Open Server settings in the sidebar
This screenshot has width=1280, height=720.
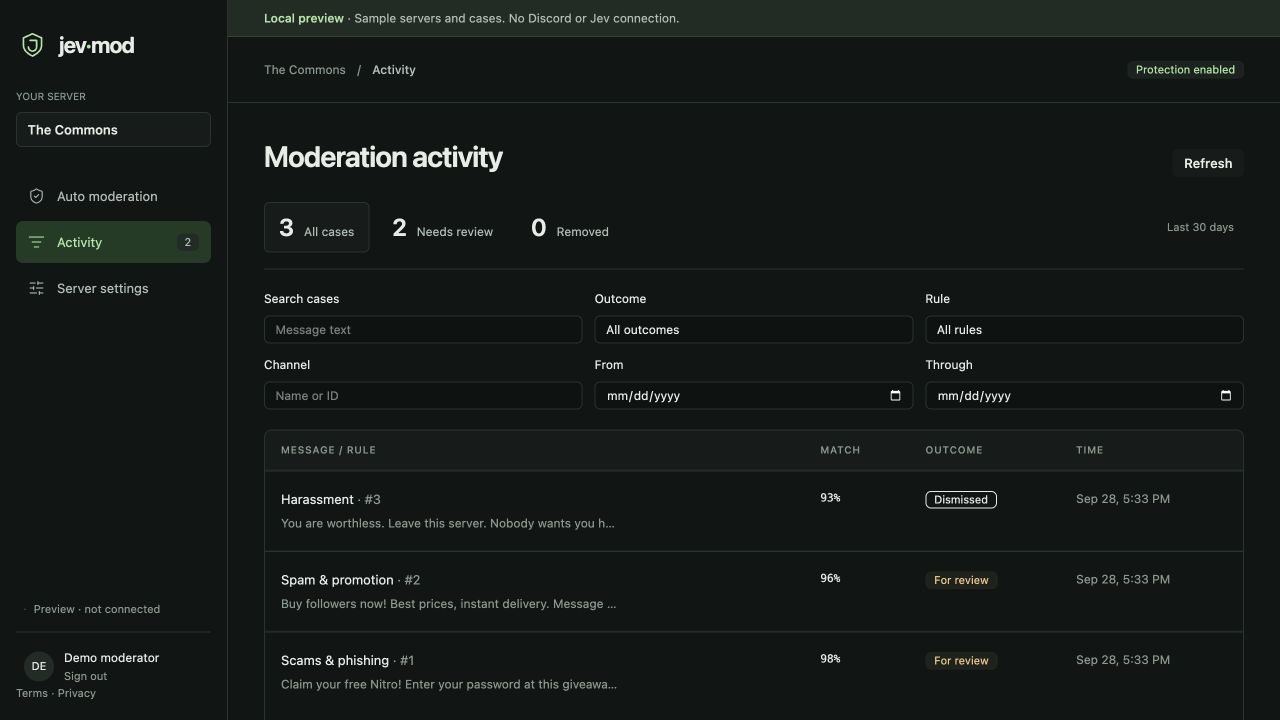(x=113, y=288)
